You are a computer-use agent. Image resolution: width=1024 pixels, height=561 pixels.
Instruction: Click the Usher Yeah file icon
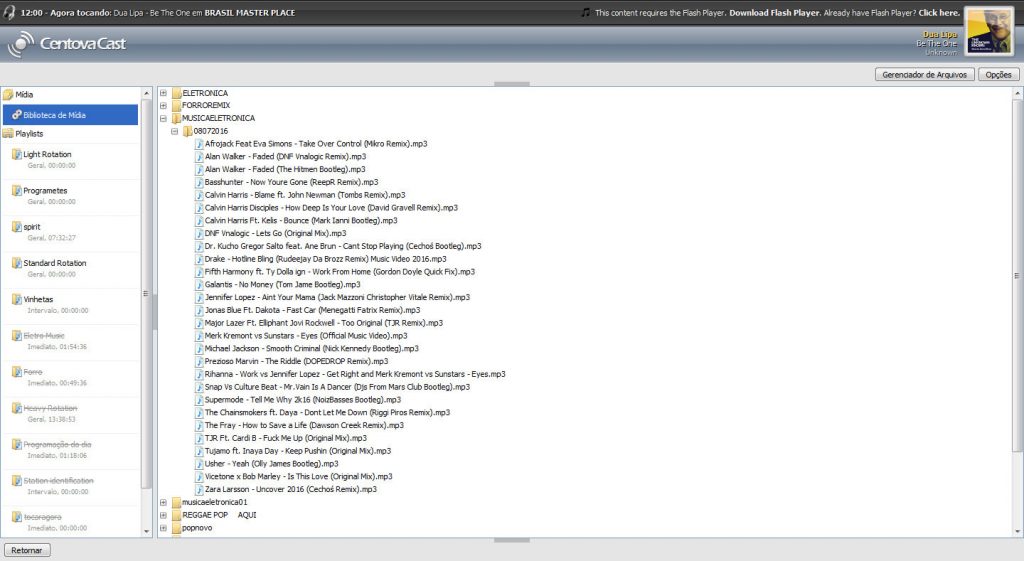tap(199, 464)
